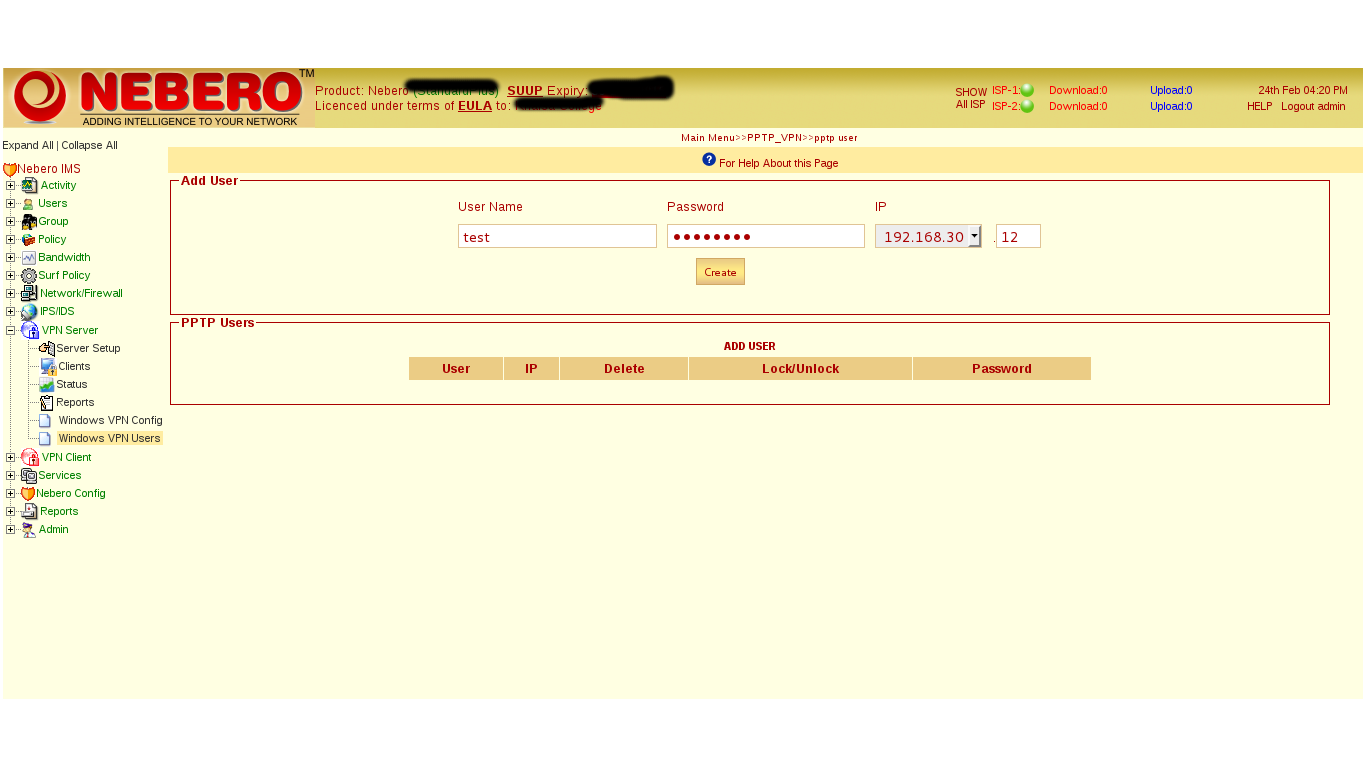Open the EULA link
1366x768 pixels.
click(475, 106)
